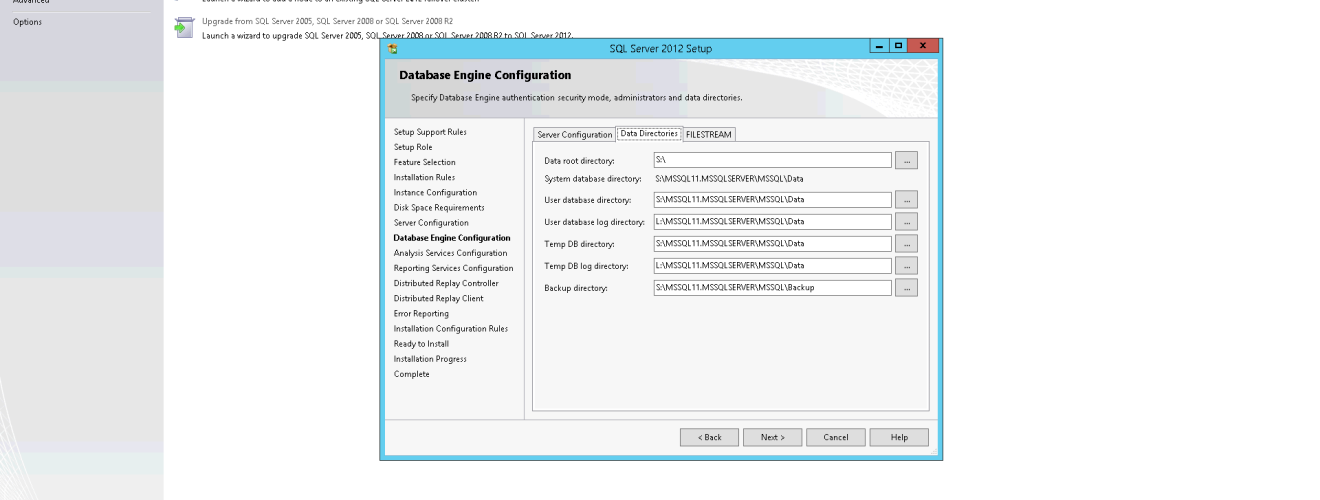Go back with the Back button

coord(709,437)
